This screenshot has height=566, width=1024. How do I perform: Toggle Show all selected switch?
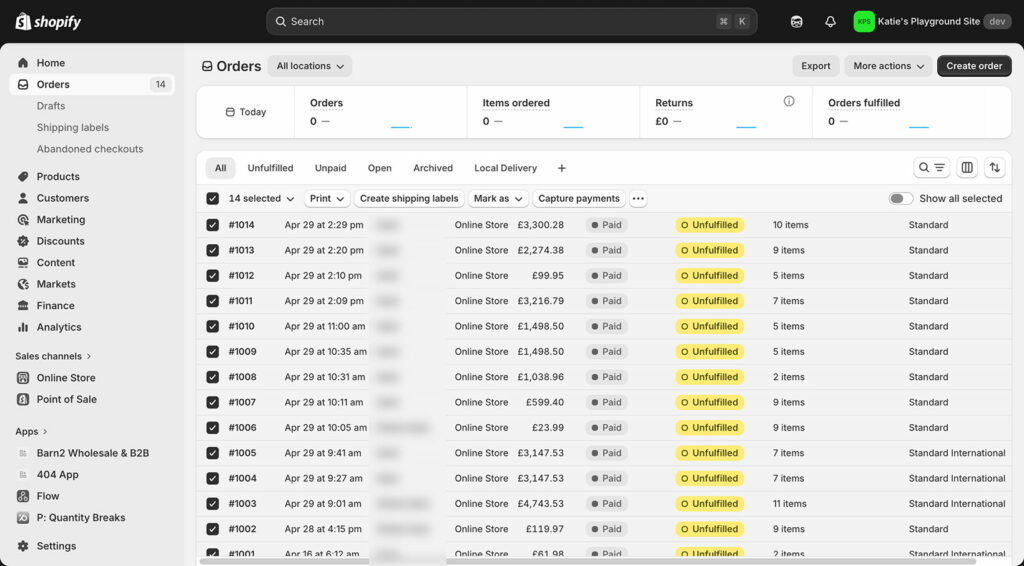pos(901,198)
